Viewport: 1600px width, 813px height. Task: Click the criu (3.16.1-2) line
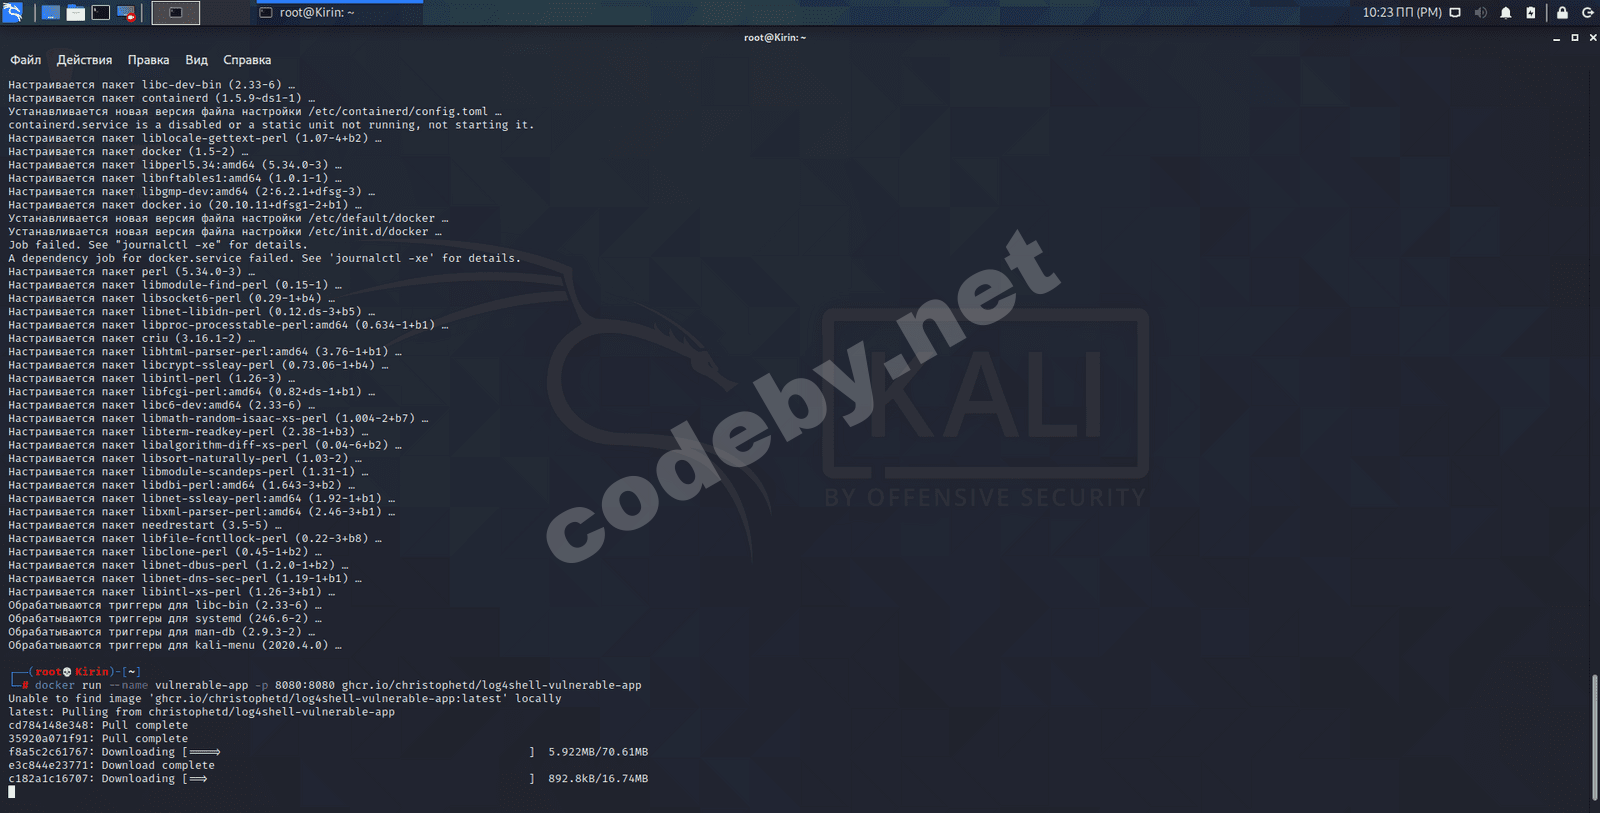pos(132,338)
